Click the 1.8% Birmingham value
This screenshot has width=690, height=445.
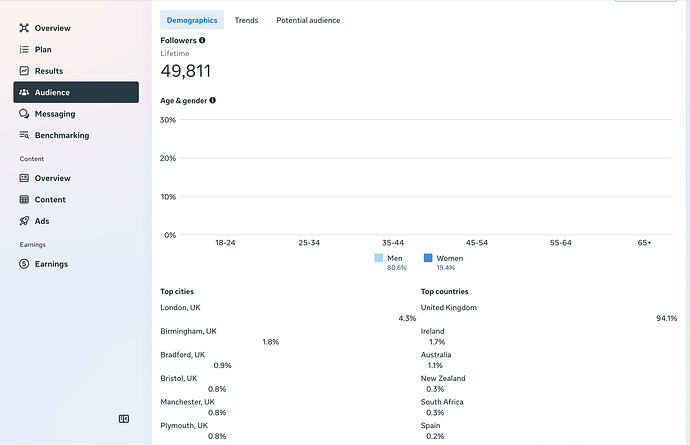point(271,342)
